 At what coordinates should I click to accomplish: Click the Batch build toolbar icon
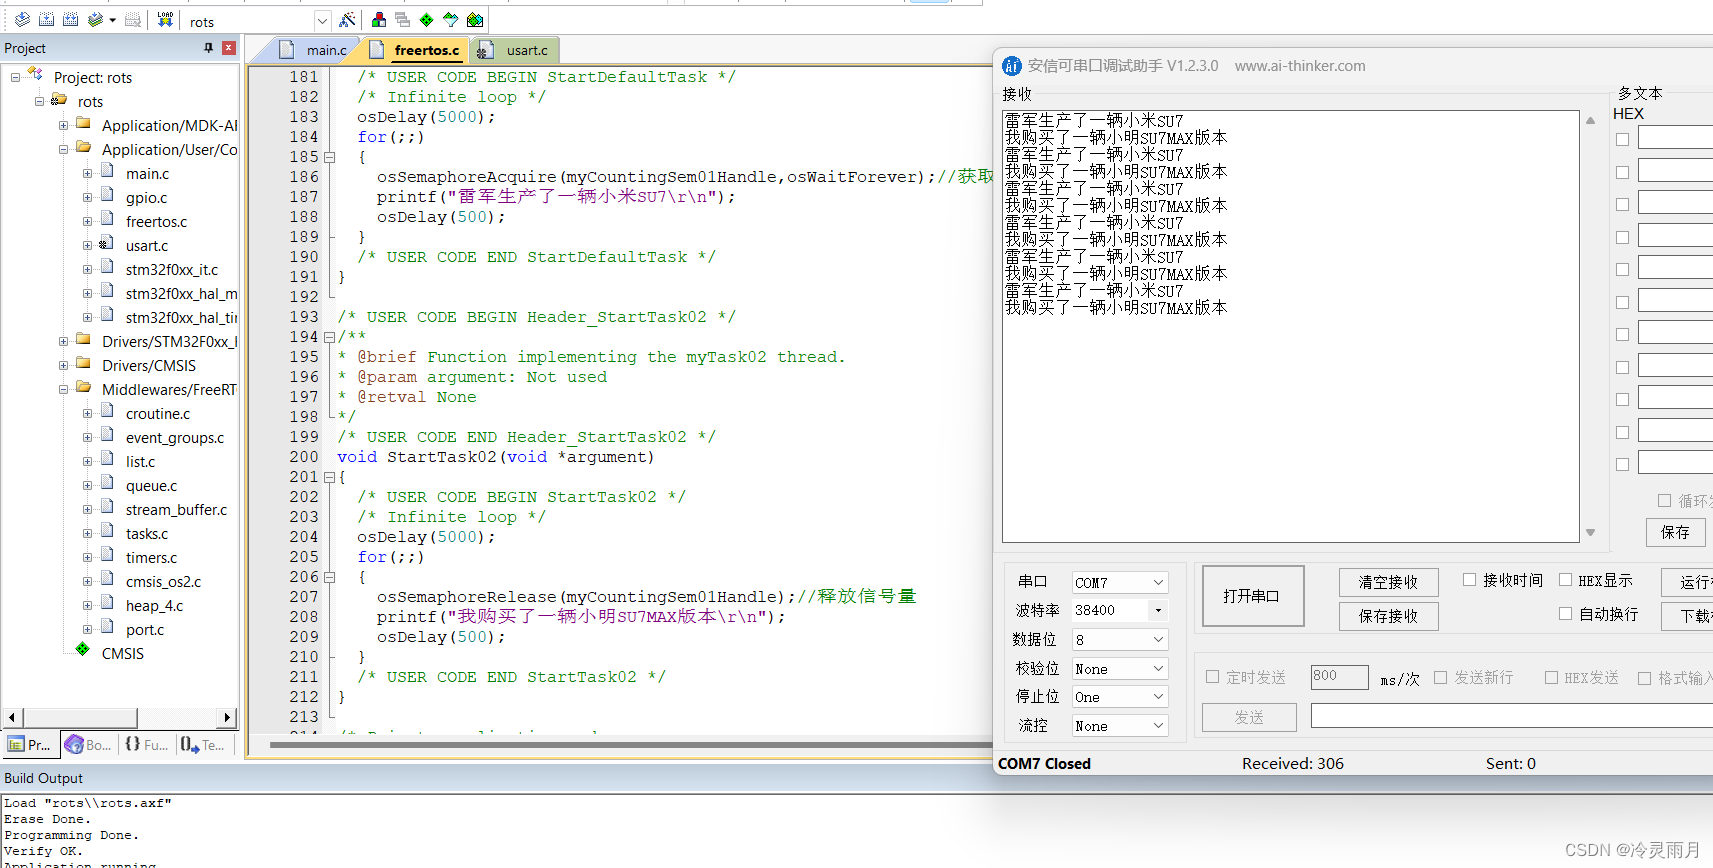(x=95, y=20)
